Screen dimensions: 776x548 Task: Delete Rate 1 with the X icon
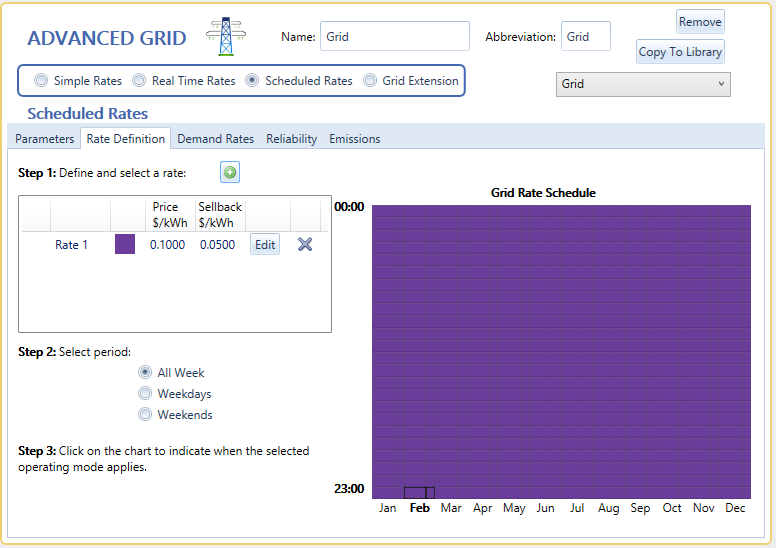pyautogui.click(x=305, y=244)
